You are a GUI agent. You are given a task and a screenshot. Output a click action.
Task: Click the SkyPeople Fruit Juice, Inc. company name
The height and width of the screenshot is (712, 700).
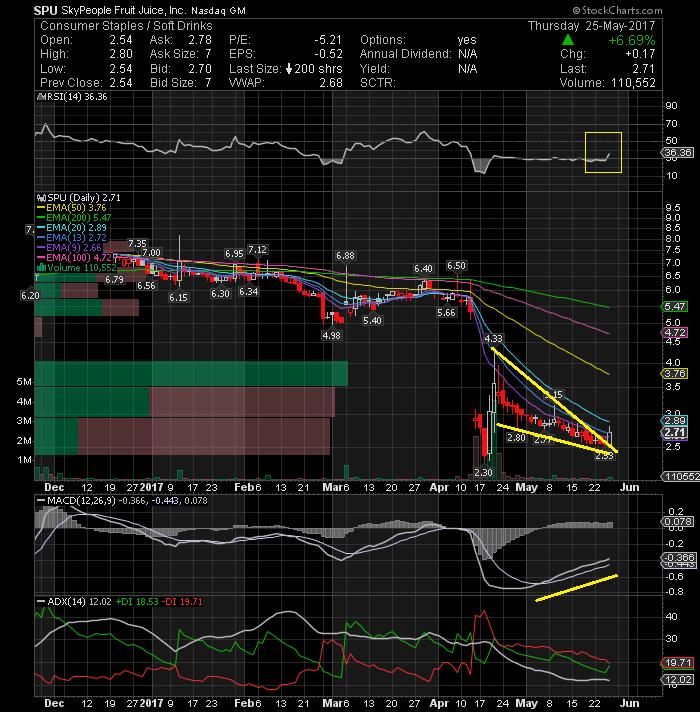123,10
